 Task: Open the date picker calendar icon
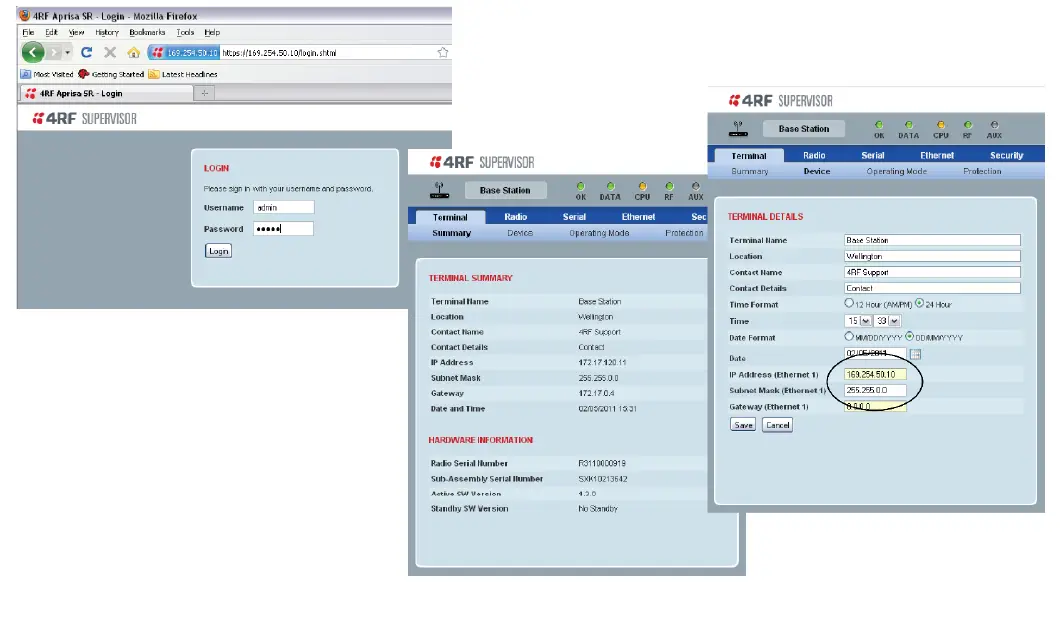(x=915, y=354)
